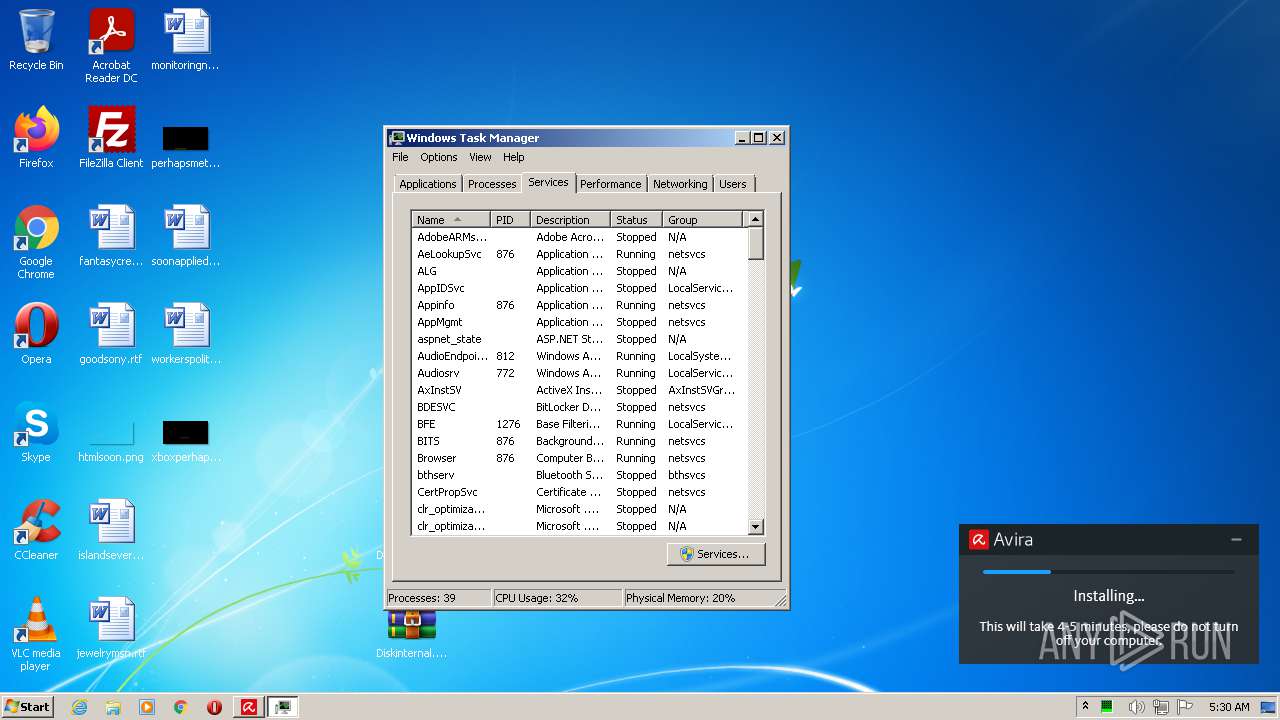This screenshot has height=720, width=1280.
Task: Open the network tray icon
Action: pyautogui.click(x=1161, y=707)
